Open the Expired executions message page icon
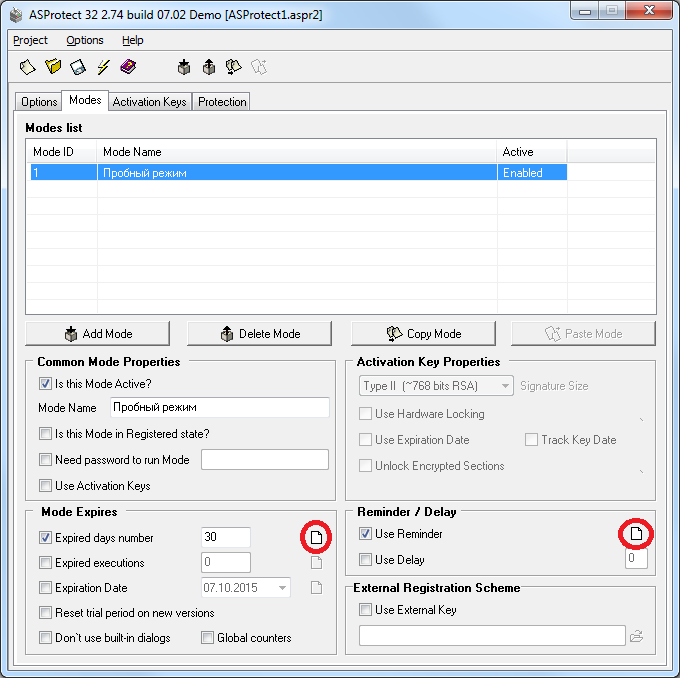680x678 pixels. 316,563
